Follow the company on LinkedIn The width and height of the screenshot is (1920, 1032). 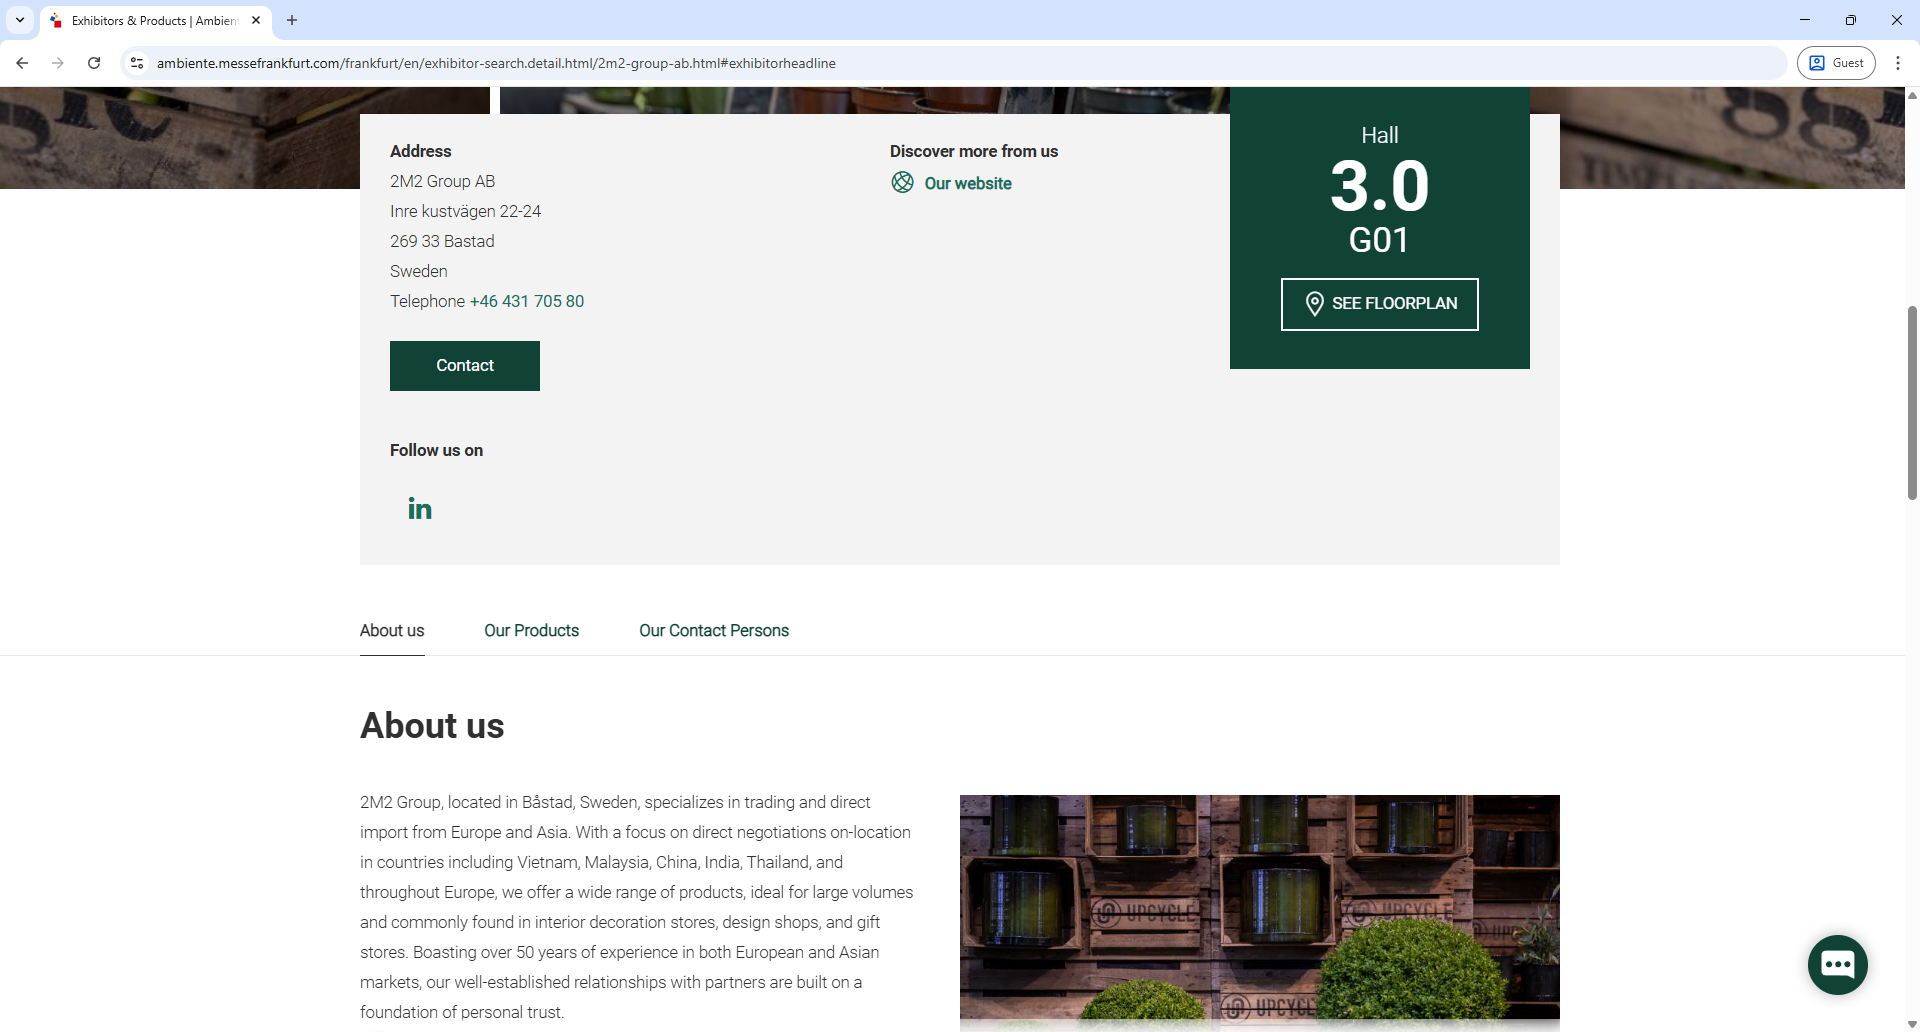tap(419, 508)
